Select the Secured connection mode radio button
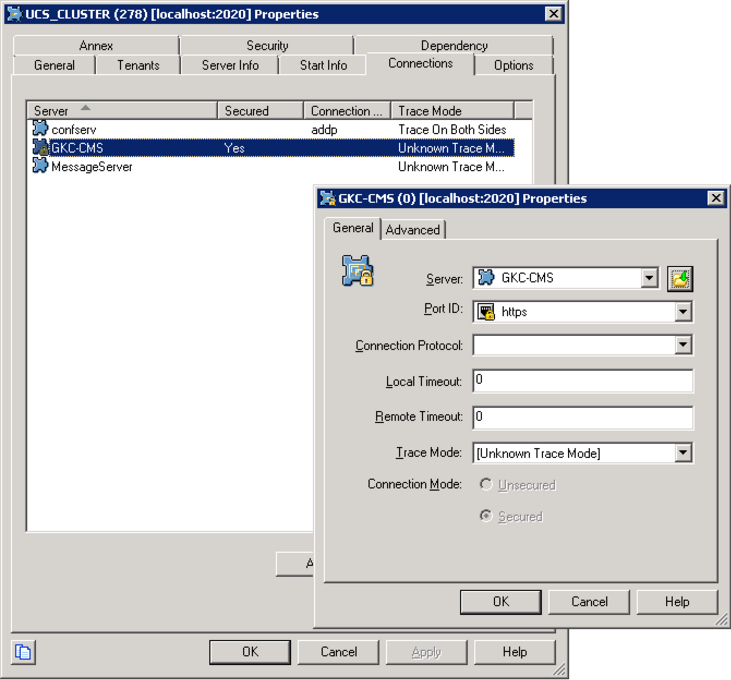Screen dimensions: 731x680 [486, 517]
